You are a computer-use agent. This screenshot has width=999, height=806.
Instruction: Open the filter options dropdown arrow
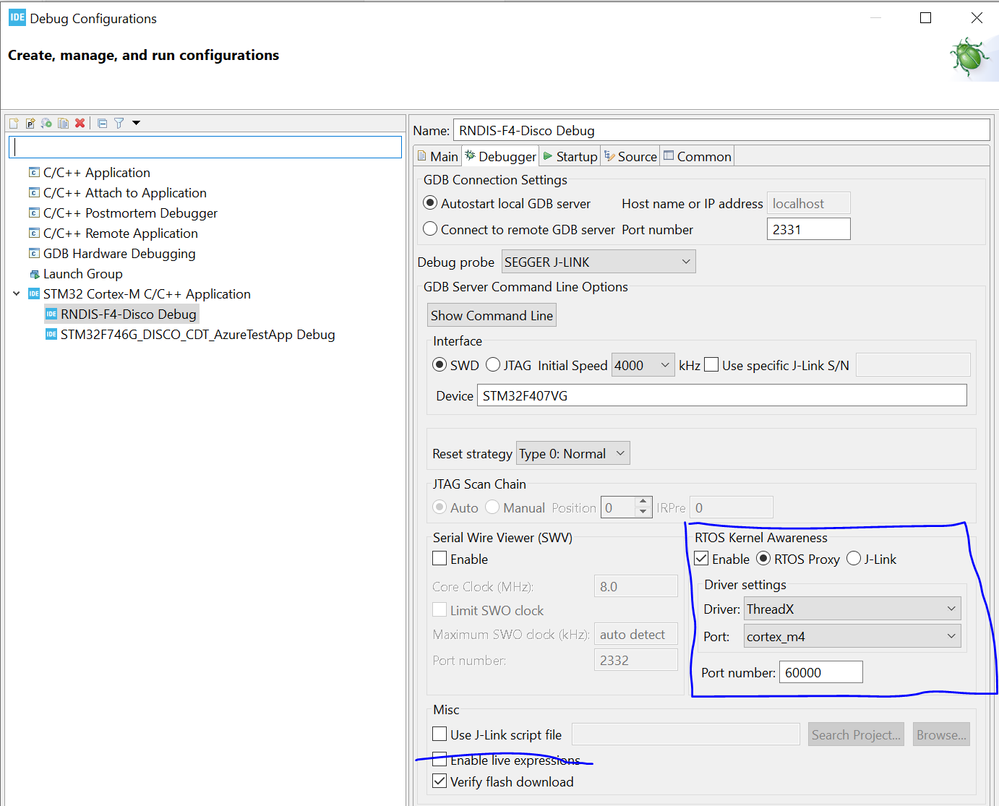pos(136,123)
